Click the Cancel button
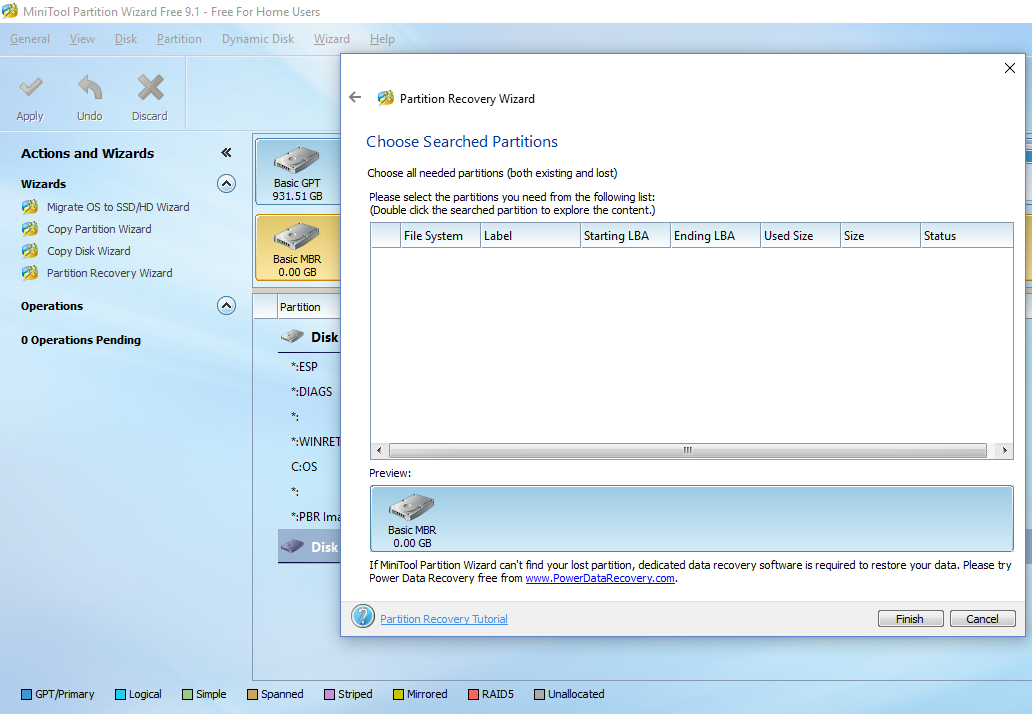The image size is (1032, 714). point(983,619)
